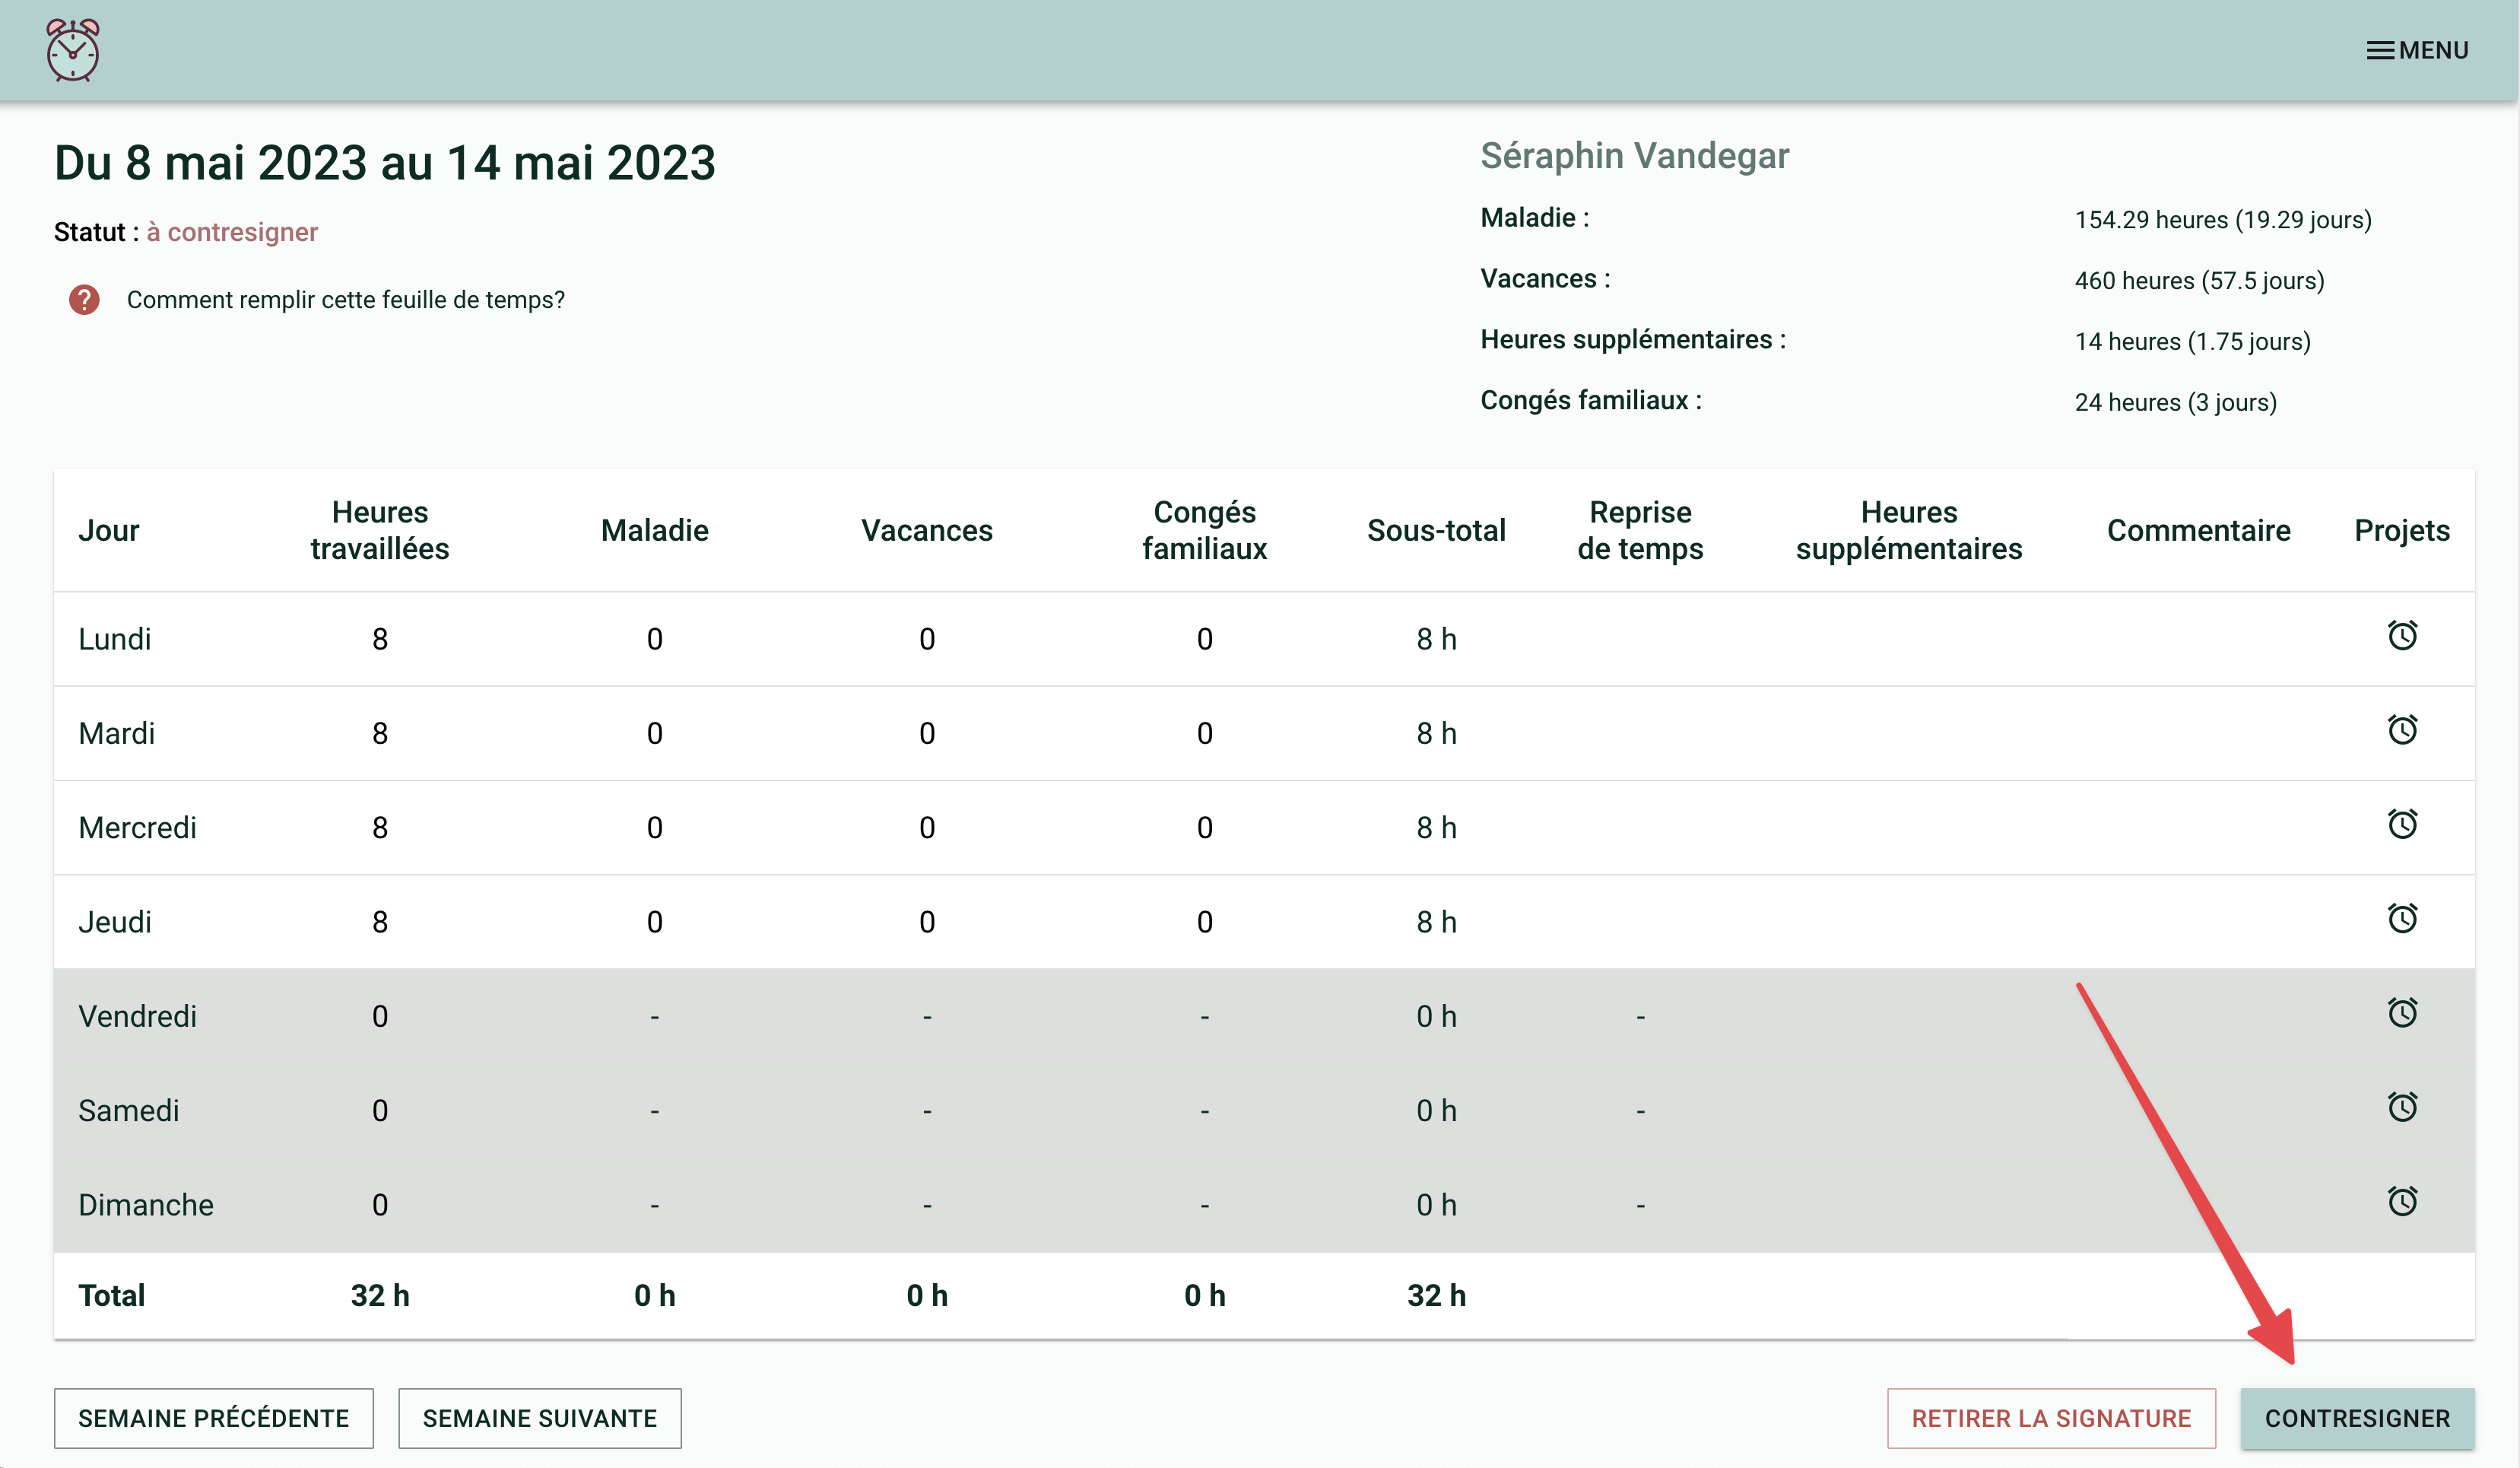Go to Semaine suivante

coord(539,1418)
